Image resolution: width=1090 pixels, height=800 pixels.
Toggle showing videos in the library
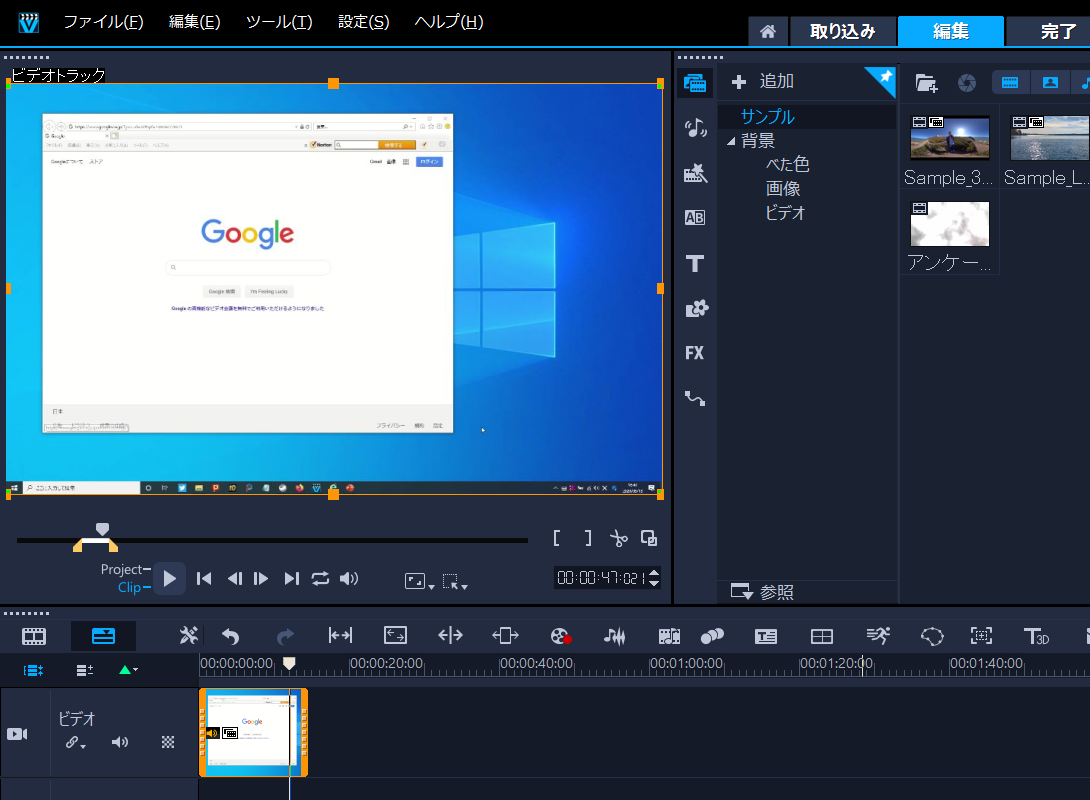(x=1010, y=83)
